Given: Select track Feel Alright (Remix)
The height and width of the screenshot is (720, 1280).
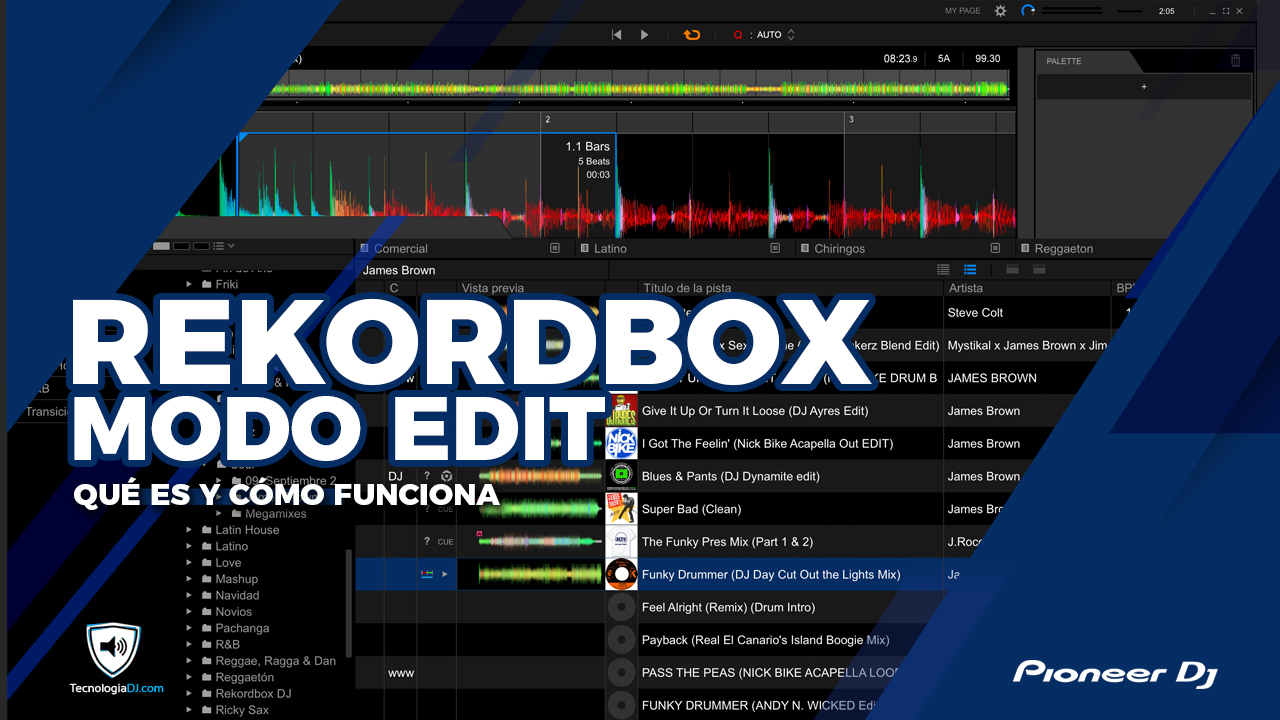Looking at the screenshot, I should tap(728, 607).
